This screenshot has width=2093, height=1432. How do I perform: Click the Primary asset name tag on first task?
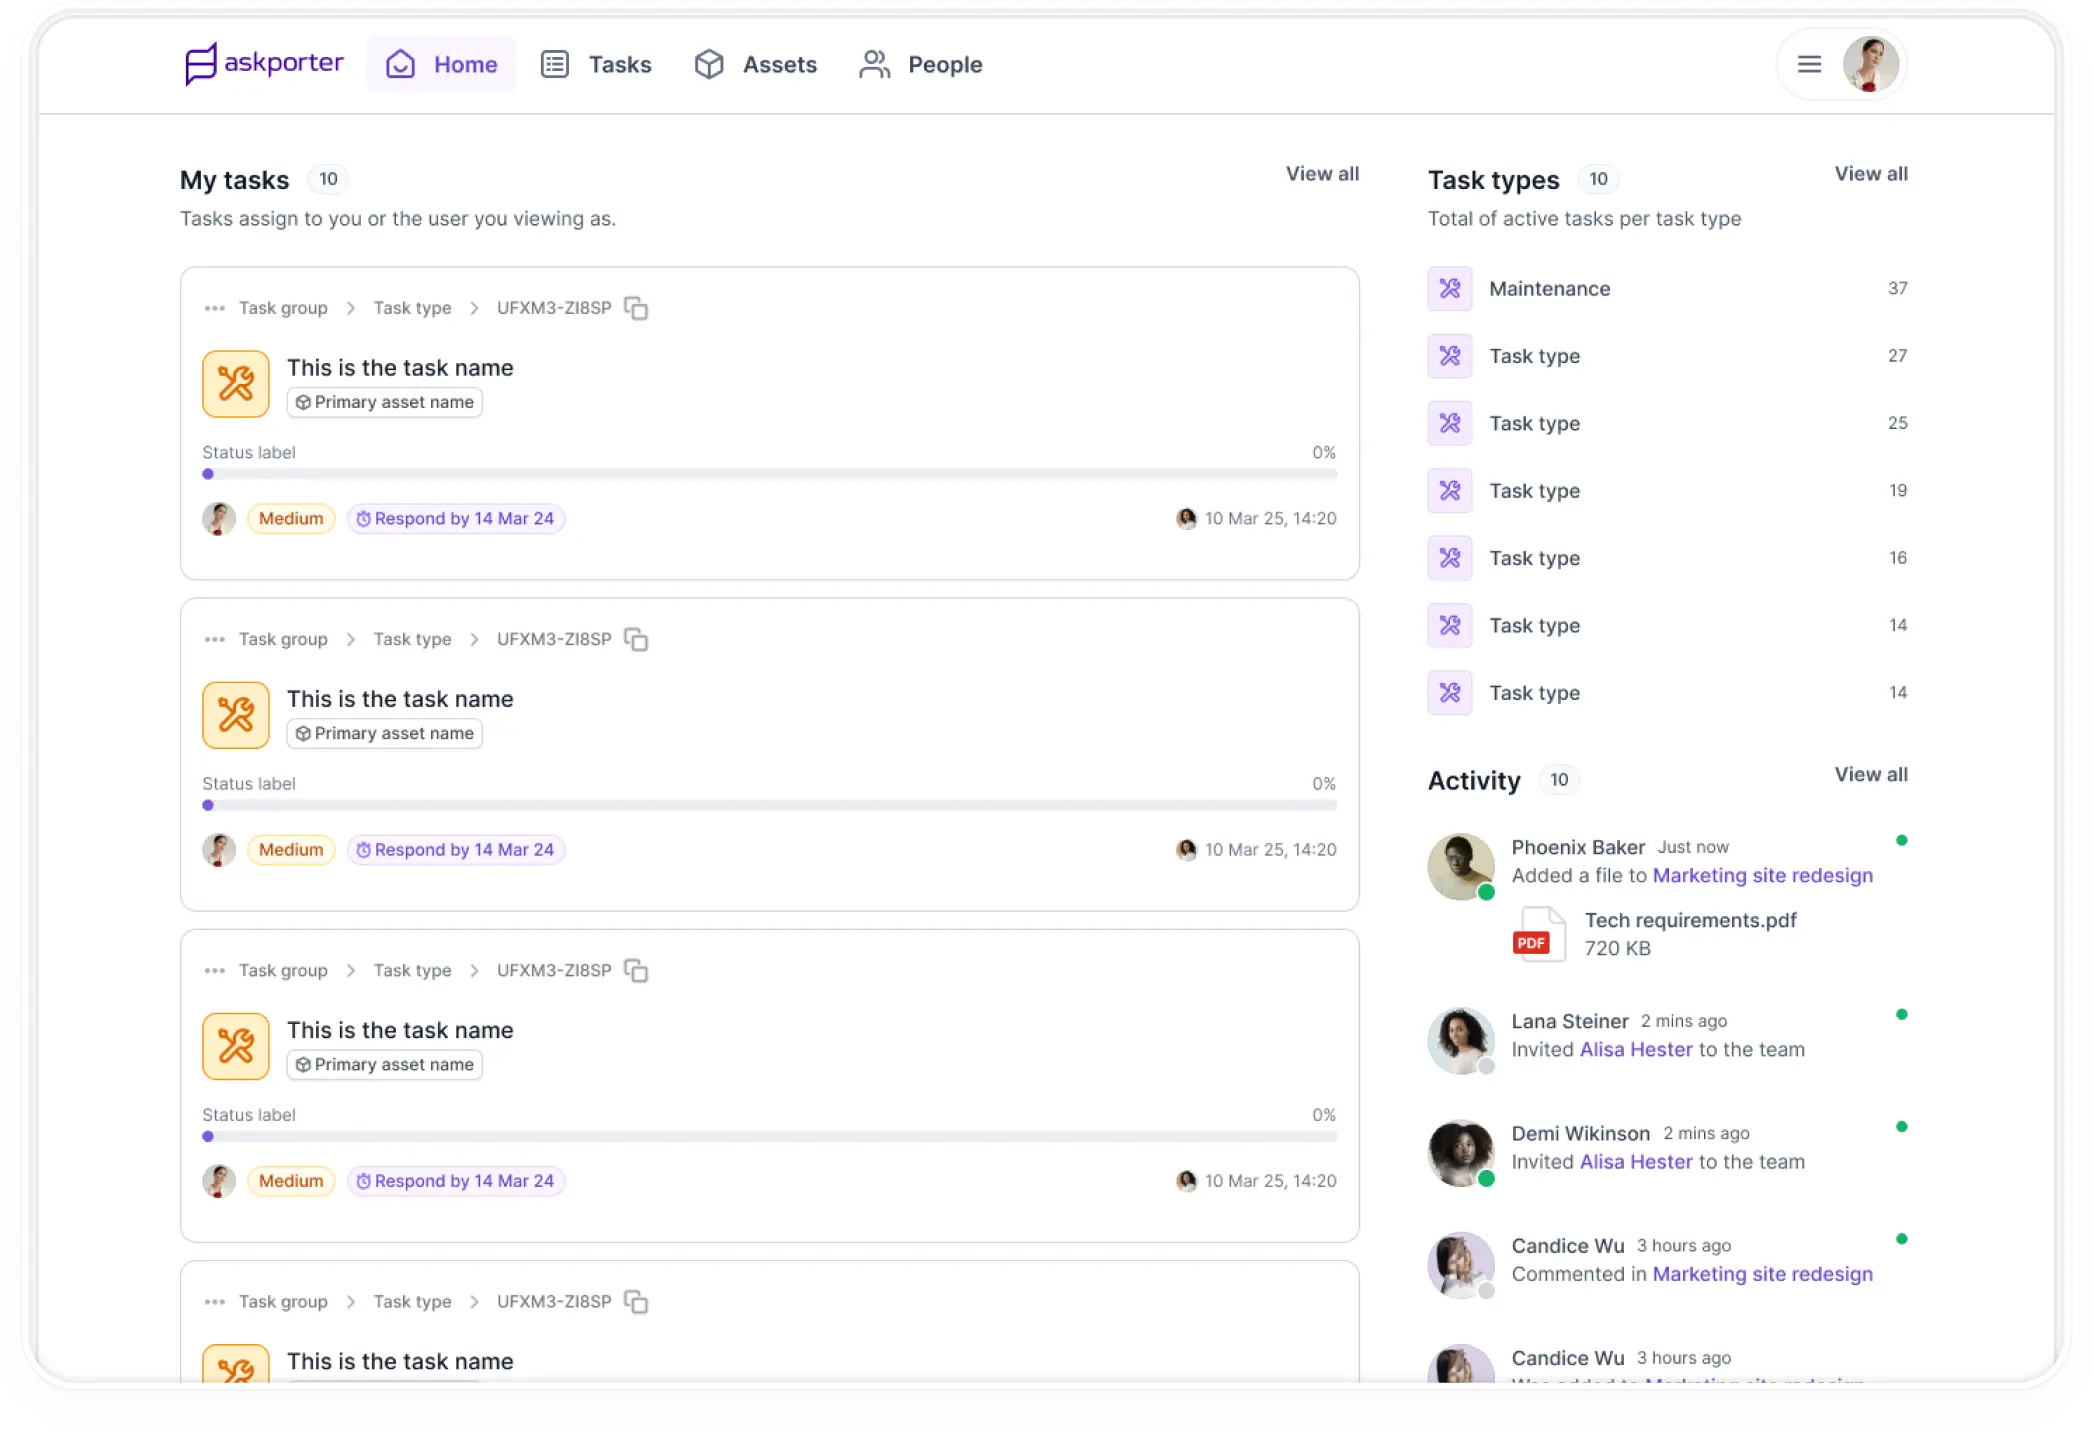coord(384,402)
